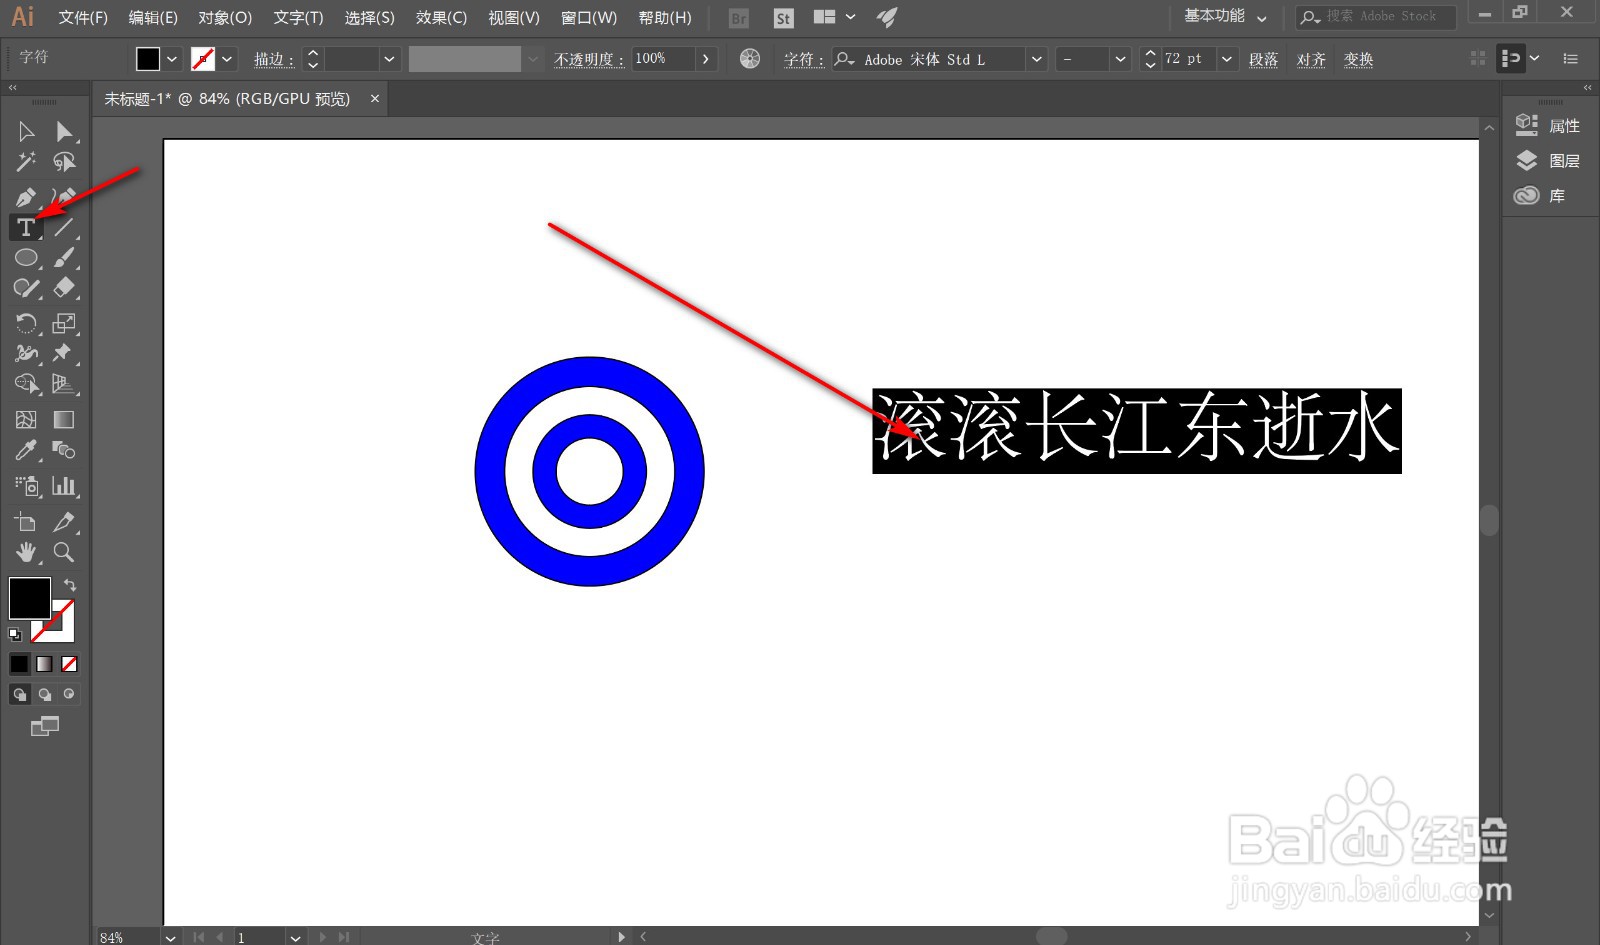Expand the 72 pt font size dropdown

click(1227, 59)
